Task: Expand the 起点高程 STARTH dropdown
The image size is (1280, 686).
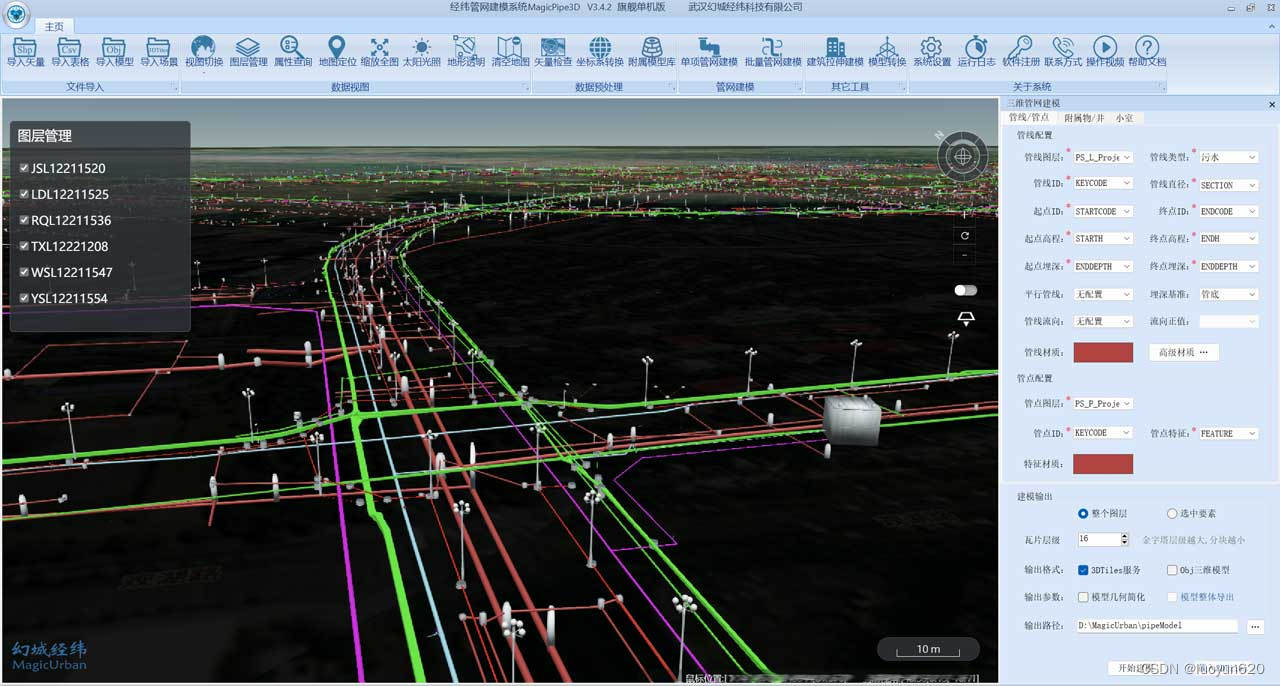Action: (x=1103, y=239)
